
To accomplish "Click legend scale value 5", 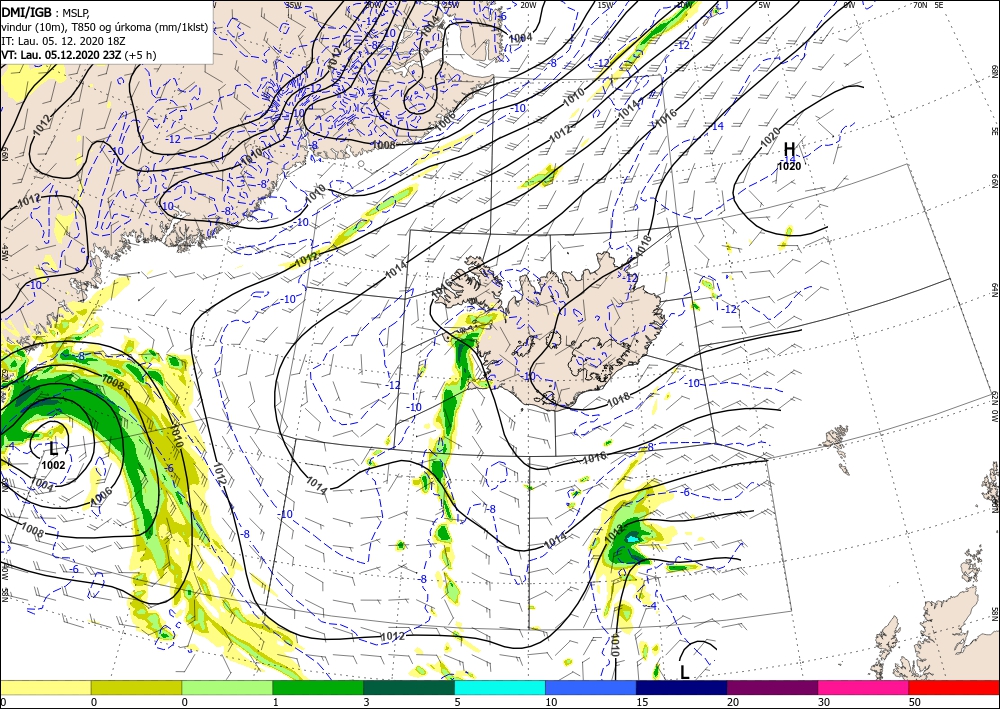I will 455,702.
